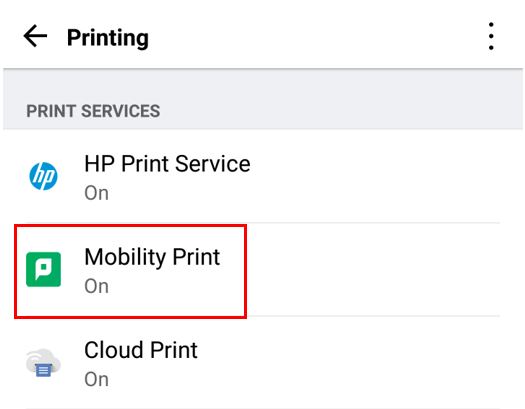Open the three-dot overflow menu
This screenshot has width=525, height=409.
pos(491,36)
